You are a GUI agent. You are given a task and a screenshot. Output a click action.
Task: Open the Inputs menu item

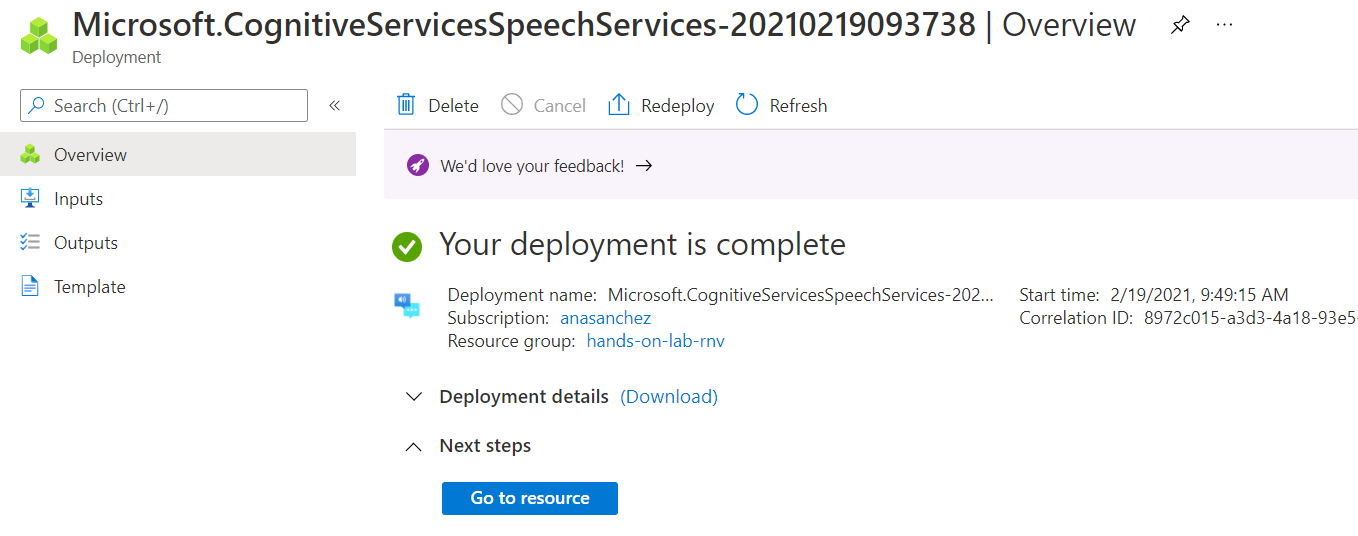coord(178,198)
